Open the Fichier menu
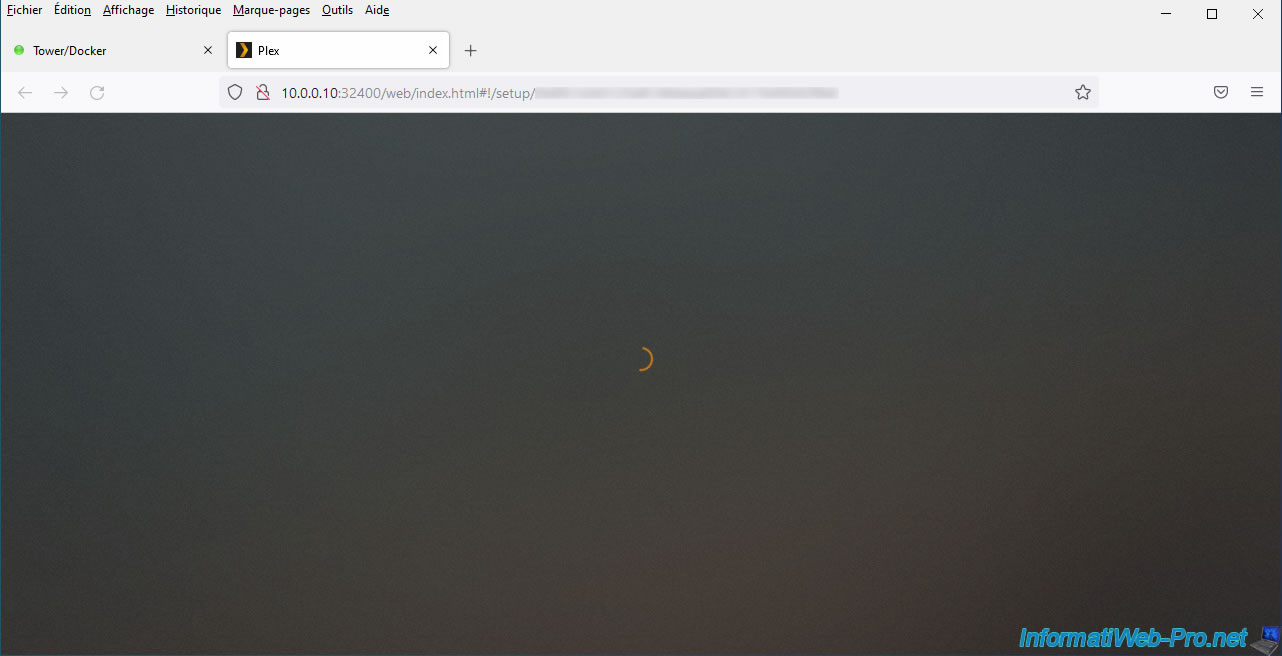The image size is (1282, 656). [x=24, y=10]
